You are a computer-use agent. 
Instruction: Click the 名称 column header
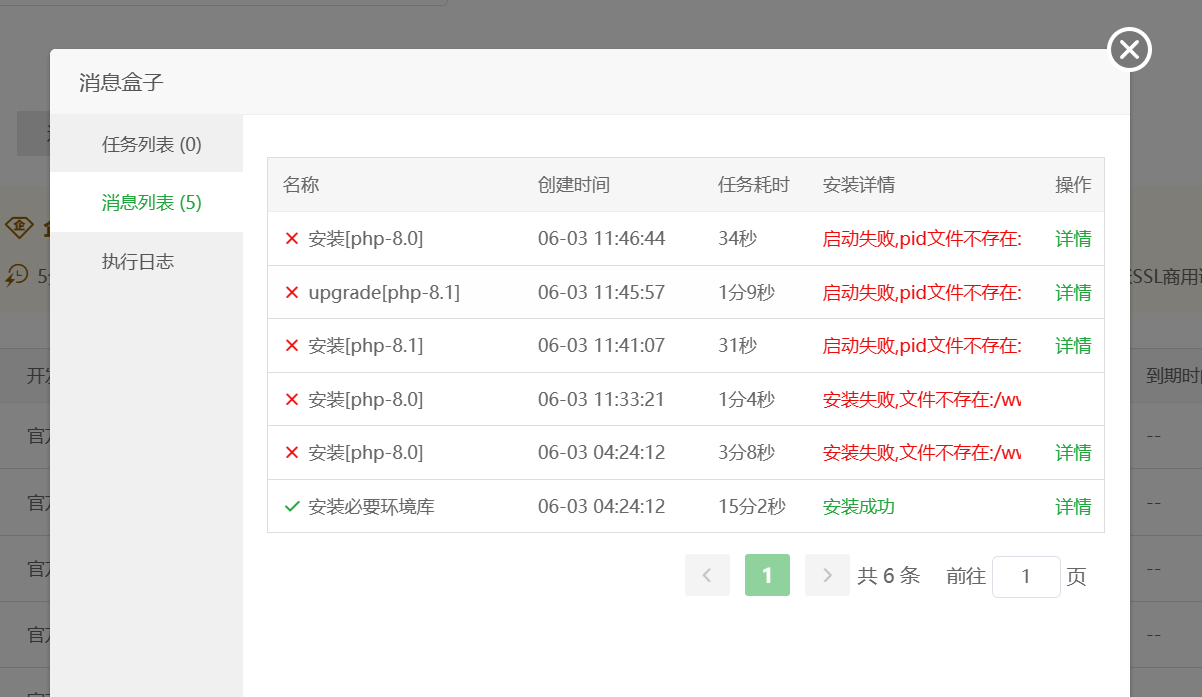301,185
